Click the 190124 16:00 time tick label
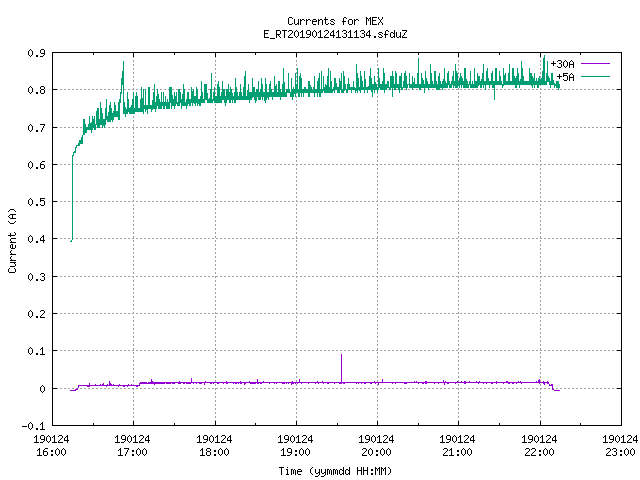 click(x=51, y=446)
